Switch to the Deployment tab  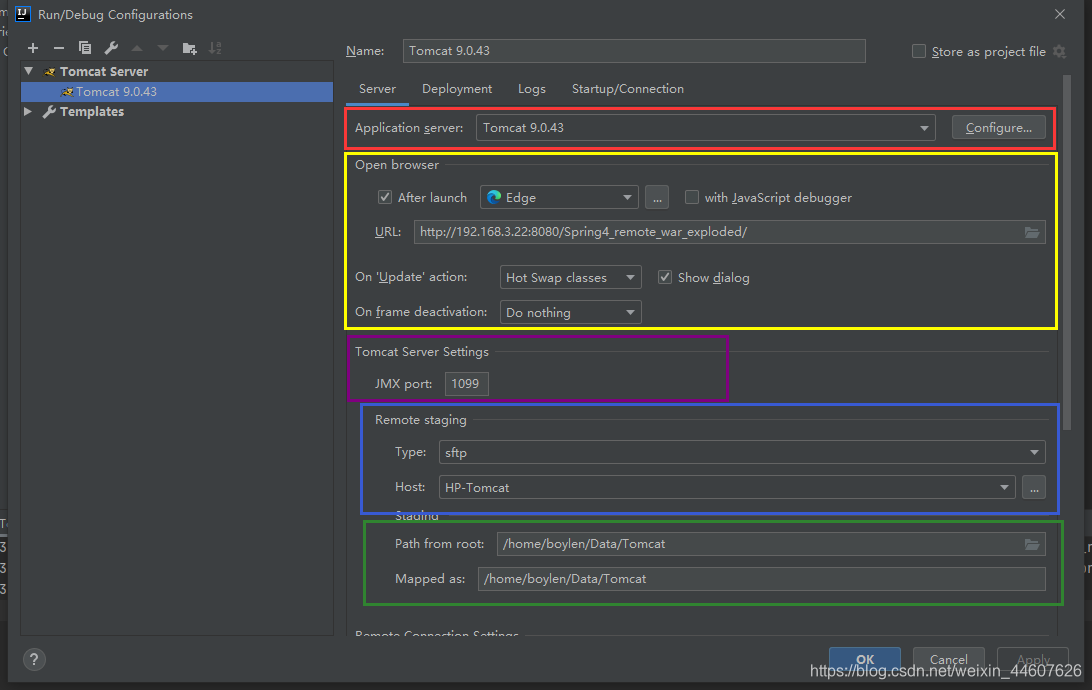coord(457,89)
